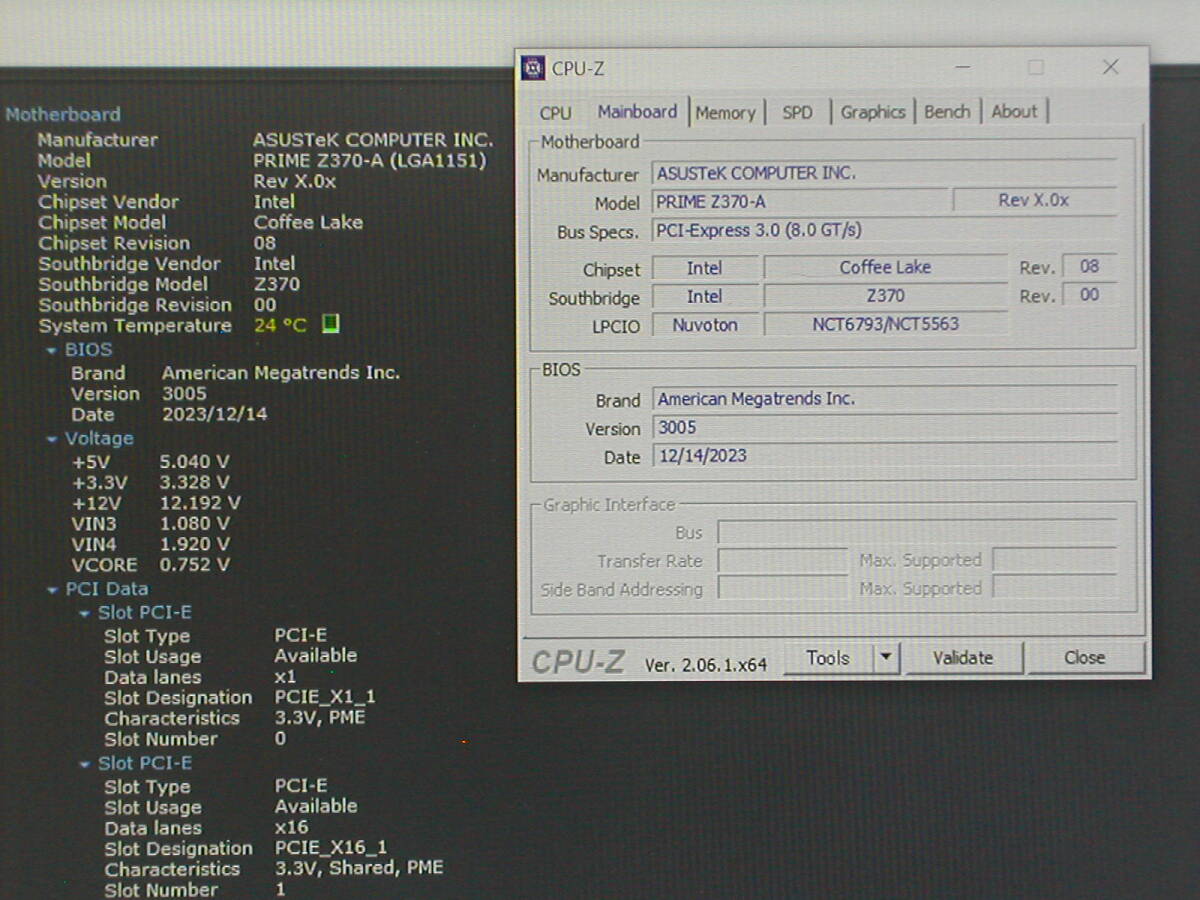Click the Chipset Rev. 08 field
The width and height of the screenshot is (1200, 900).
tap(1089, 267)
